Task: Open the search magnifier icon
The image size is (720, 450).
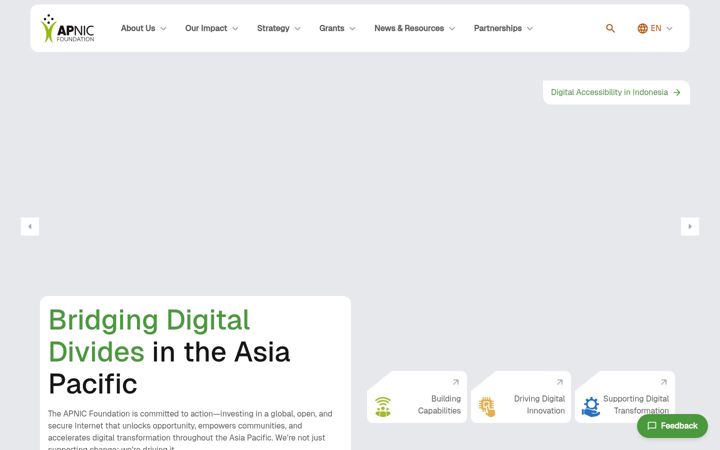Action: point(610,28)
